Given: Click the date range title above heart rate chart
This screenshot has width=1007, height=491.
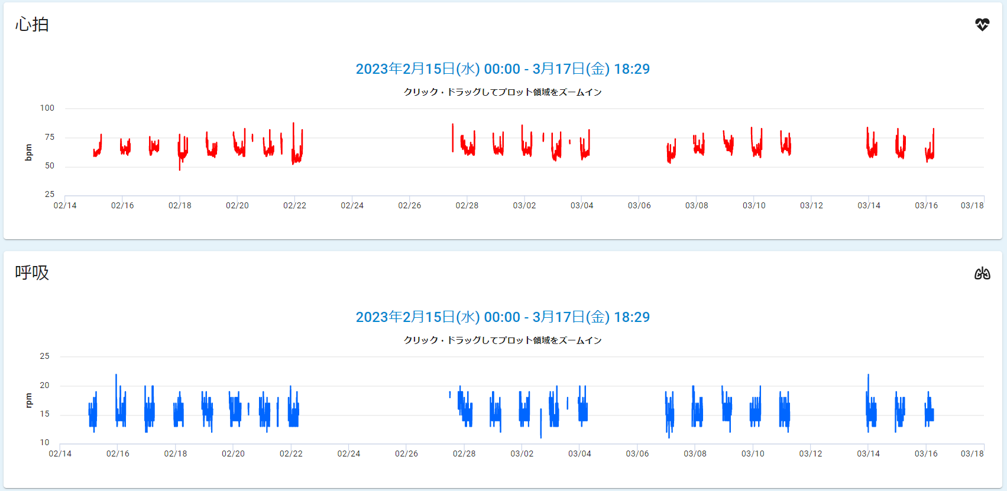Looking at the screenshot, I should (502, 69).
